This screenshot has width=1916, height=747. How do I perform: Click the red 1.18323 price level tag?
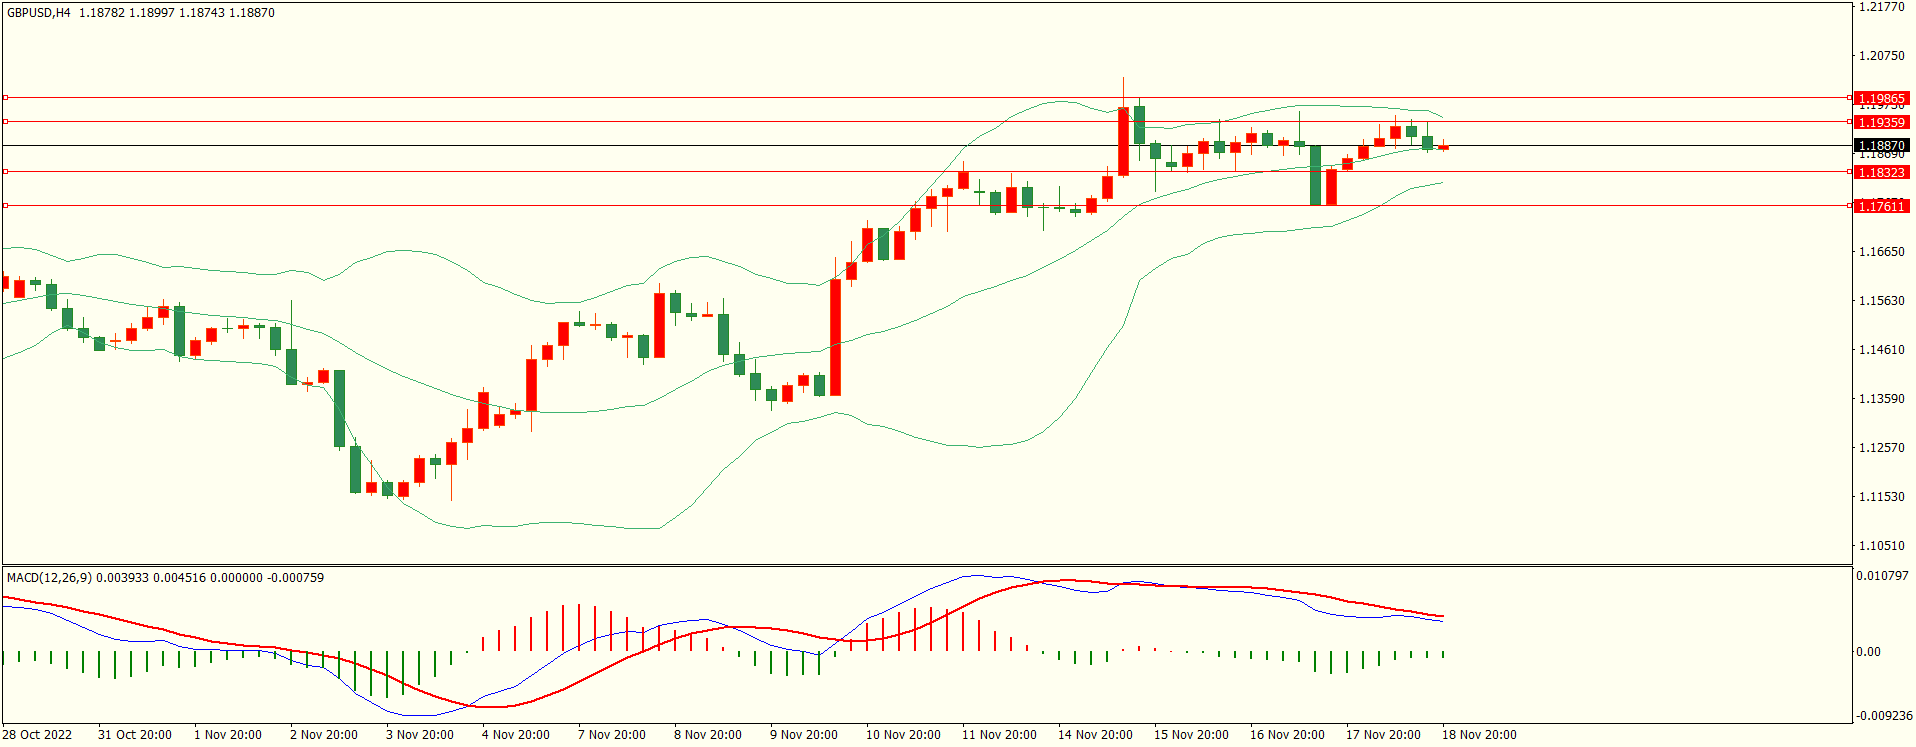(1881, 173)
